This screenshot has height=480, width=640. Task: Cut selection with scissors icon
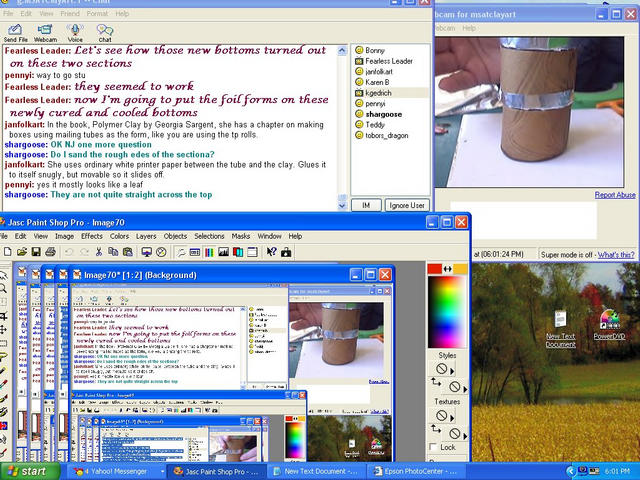click(x=98, y=252)
